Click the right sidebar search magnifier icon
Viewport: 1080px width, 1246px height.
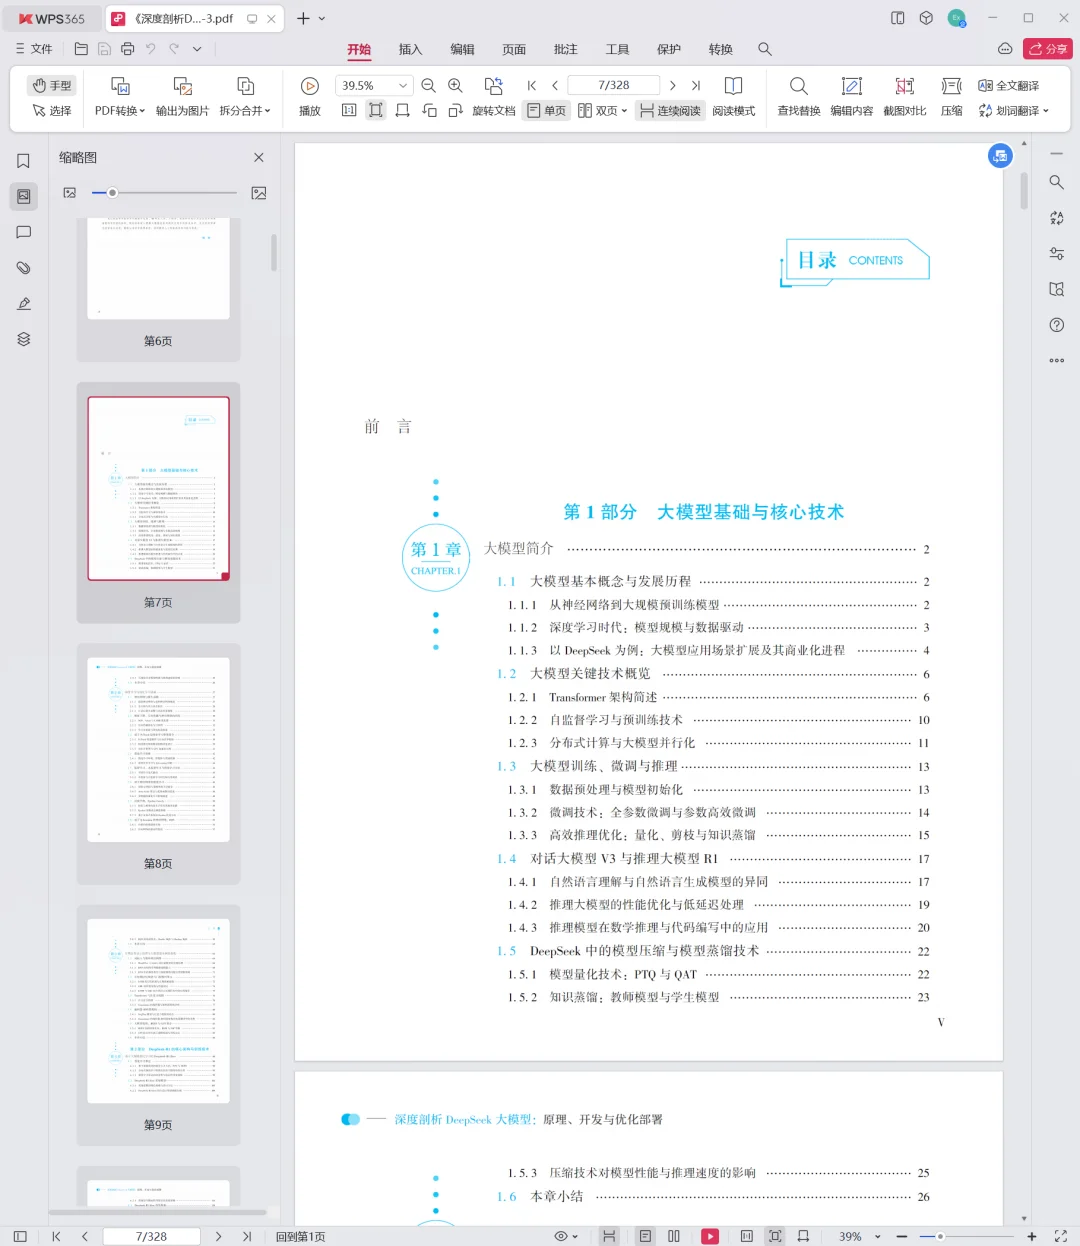[1056, 182]
